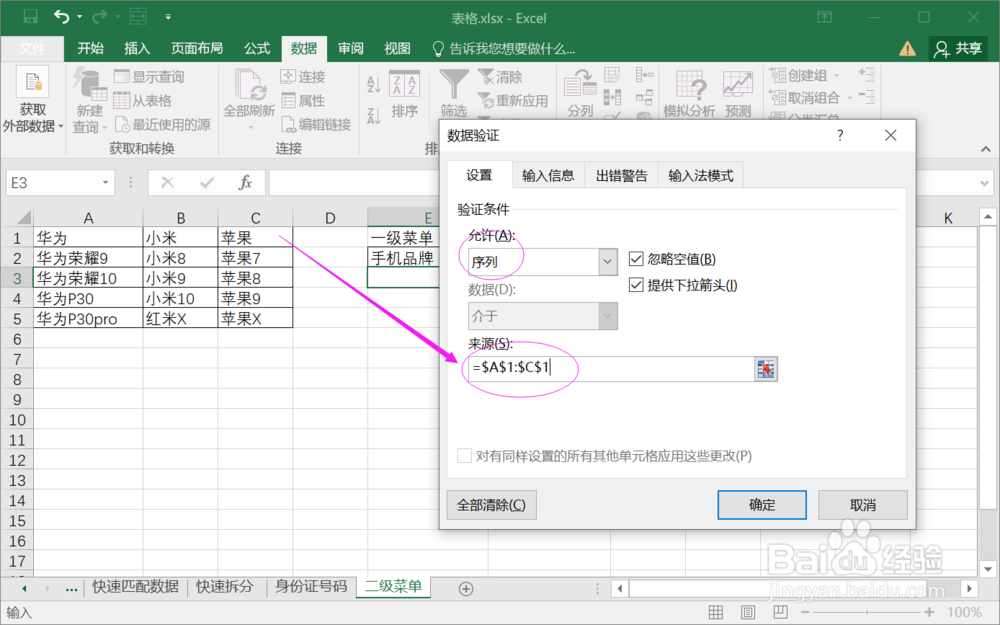Click the 确定 OK button

pos(761,505)
